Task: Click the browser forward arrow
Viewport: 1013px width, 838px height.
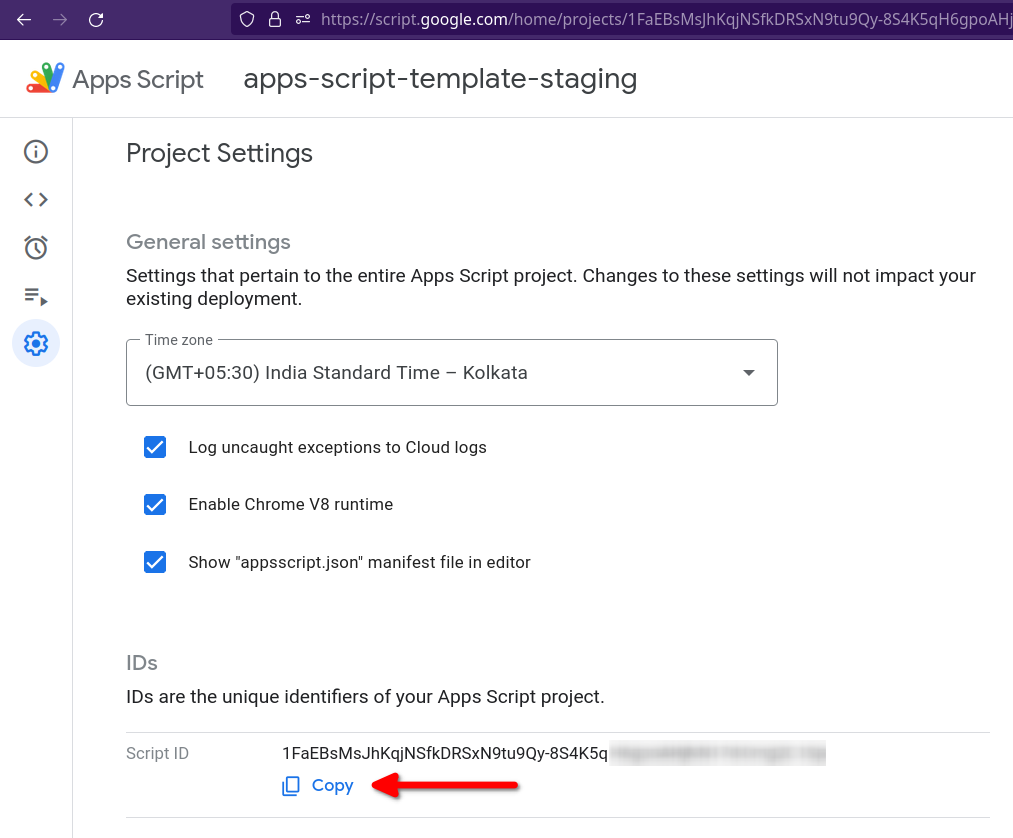Action: [x=60, y=19]
